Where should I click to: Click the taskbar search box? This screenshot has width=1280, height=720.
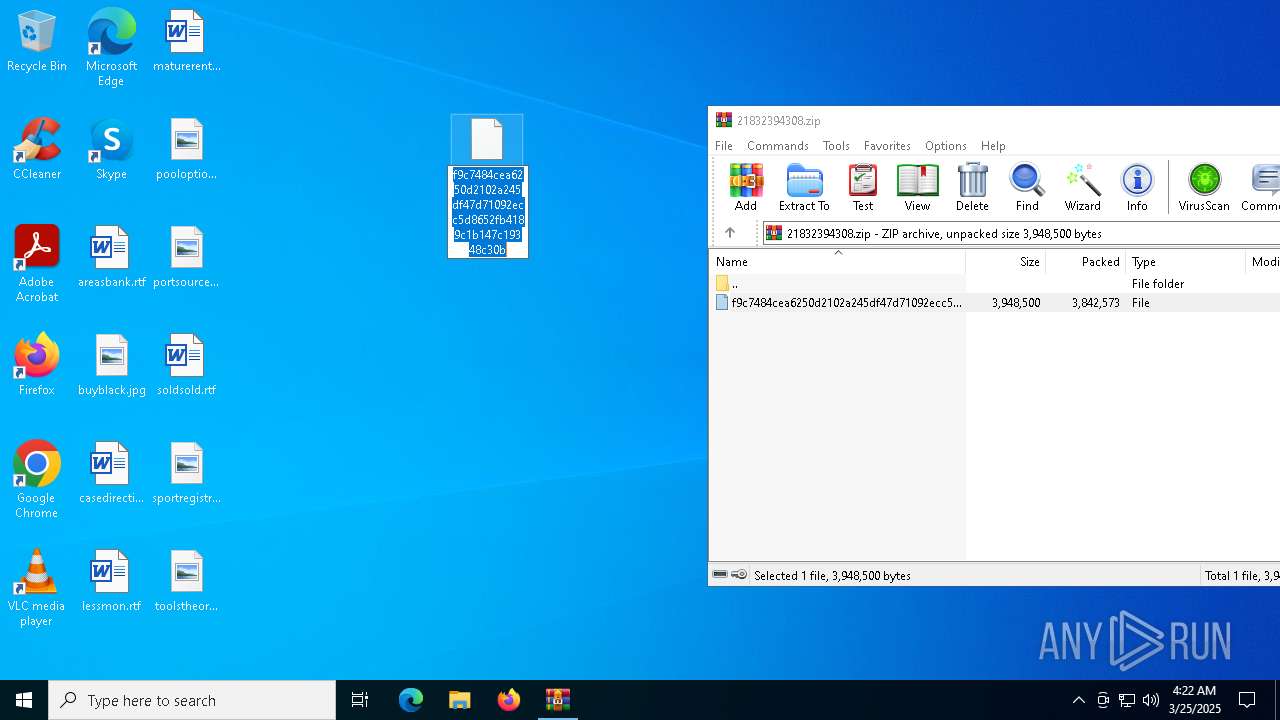pyautogui.click(x=192, y=700)
